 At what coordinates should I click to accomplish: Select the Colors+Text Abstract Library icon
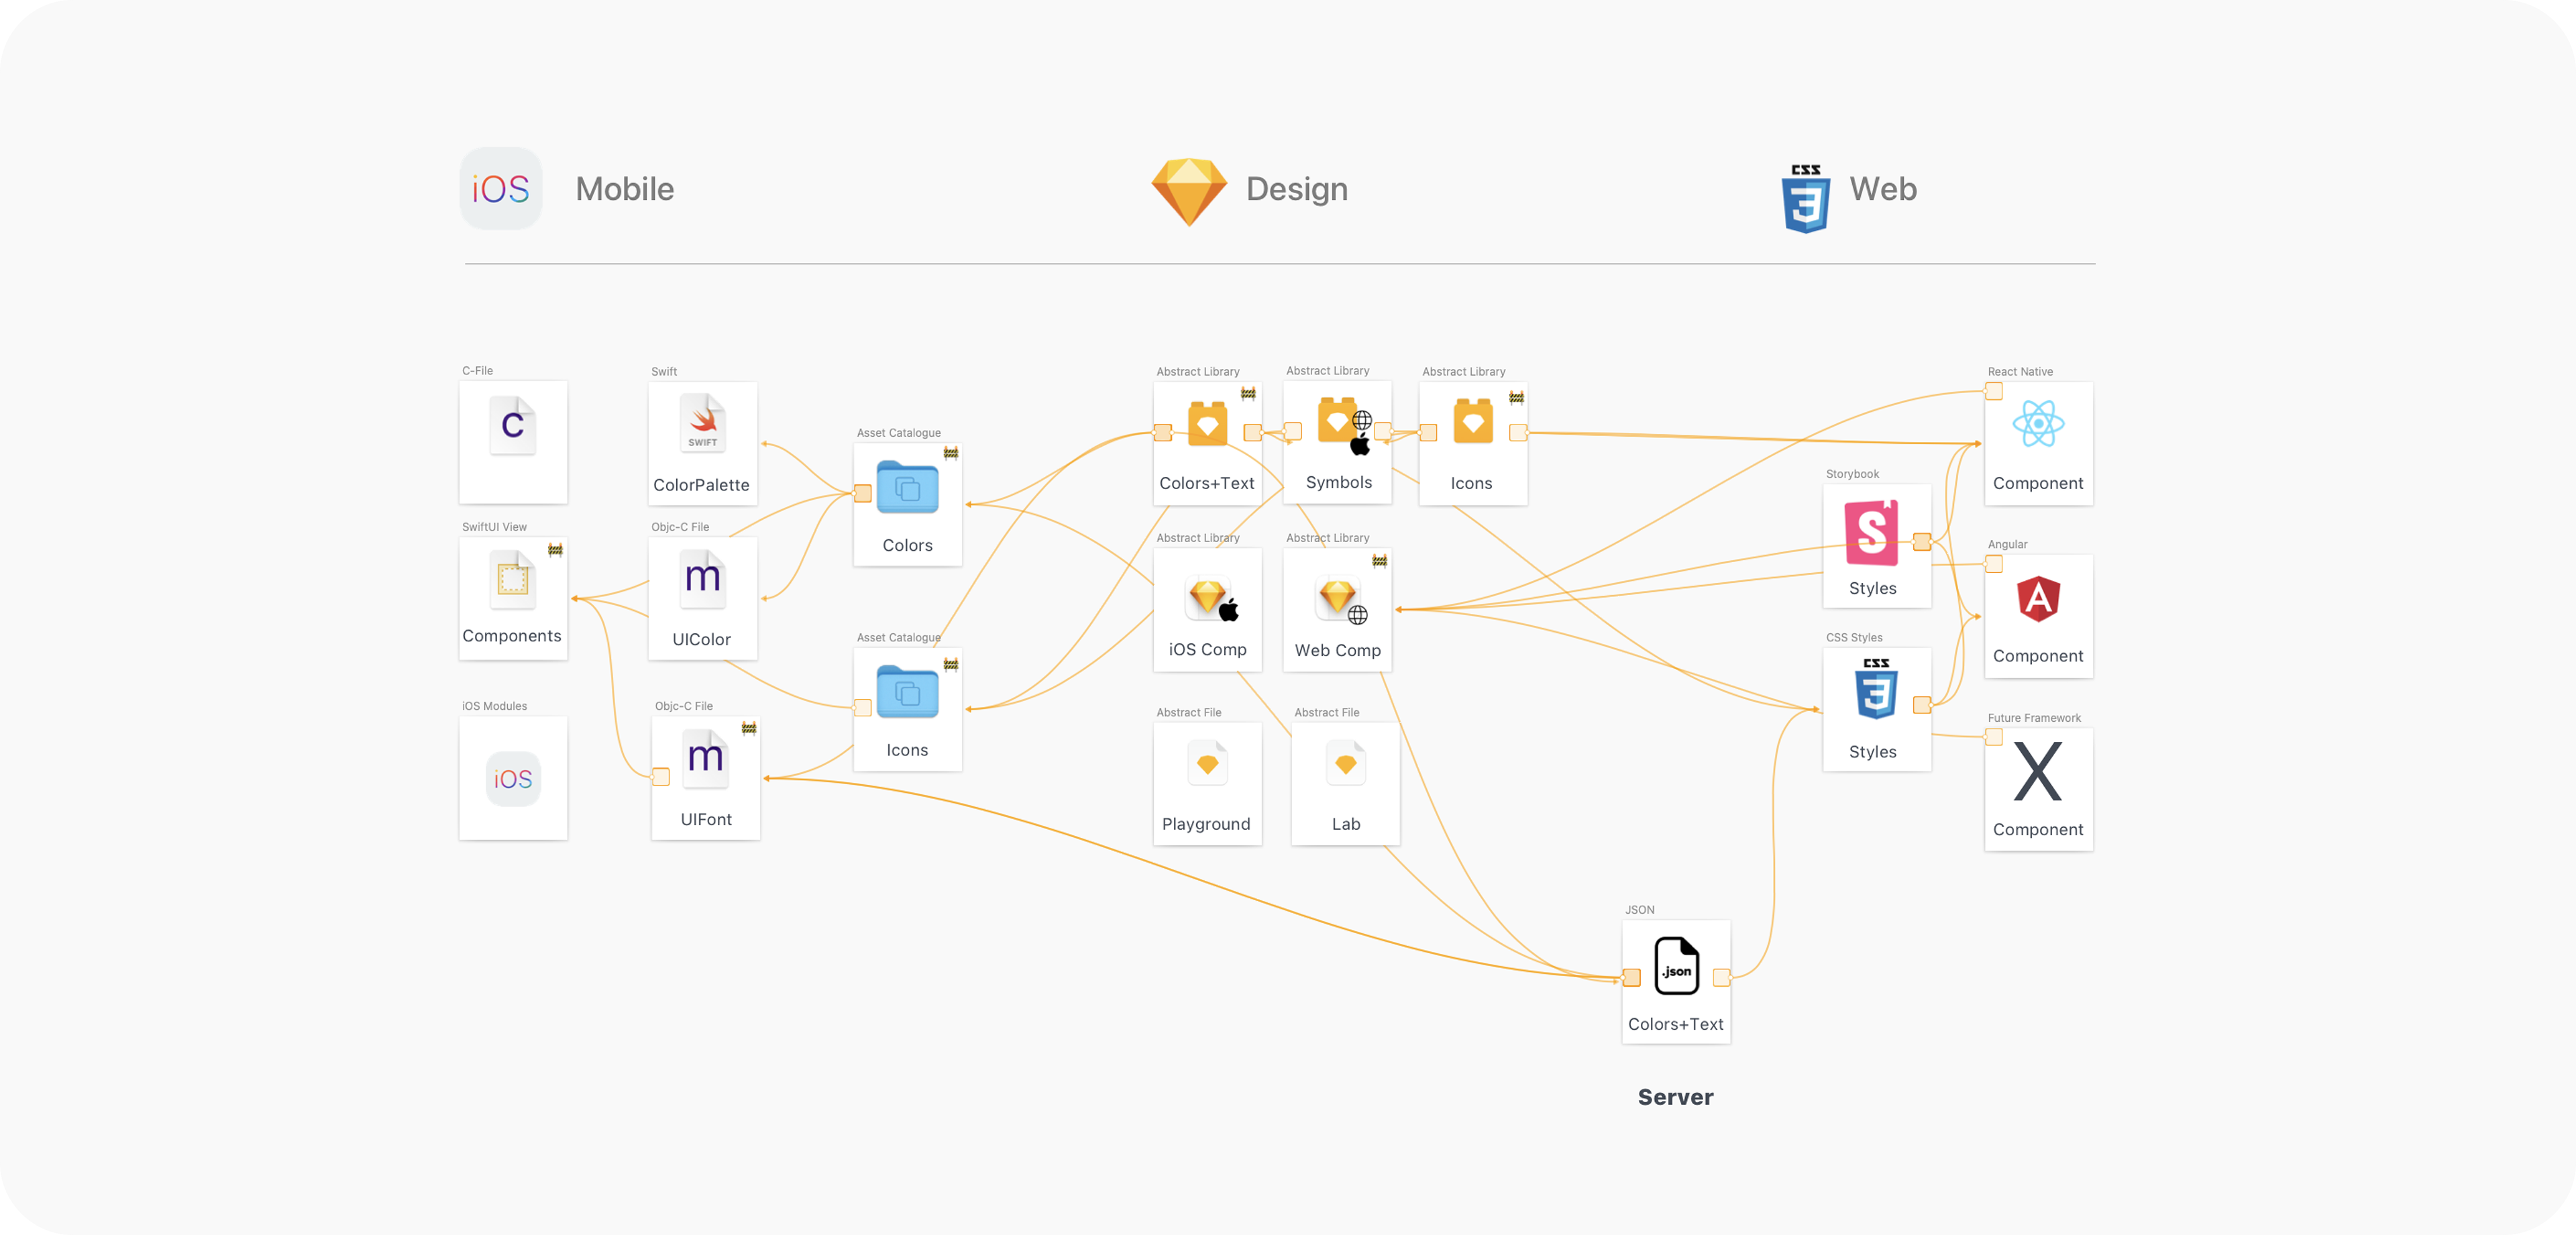[1207, 423]
